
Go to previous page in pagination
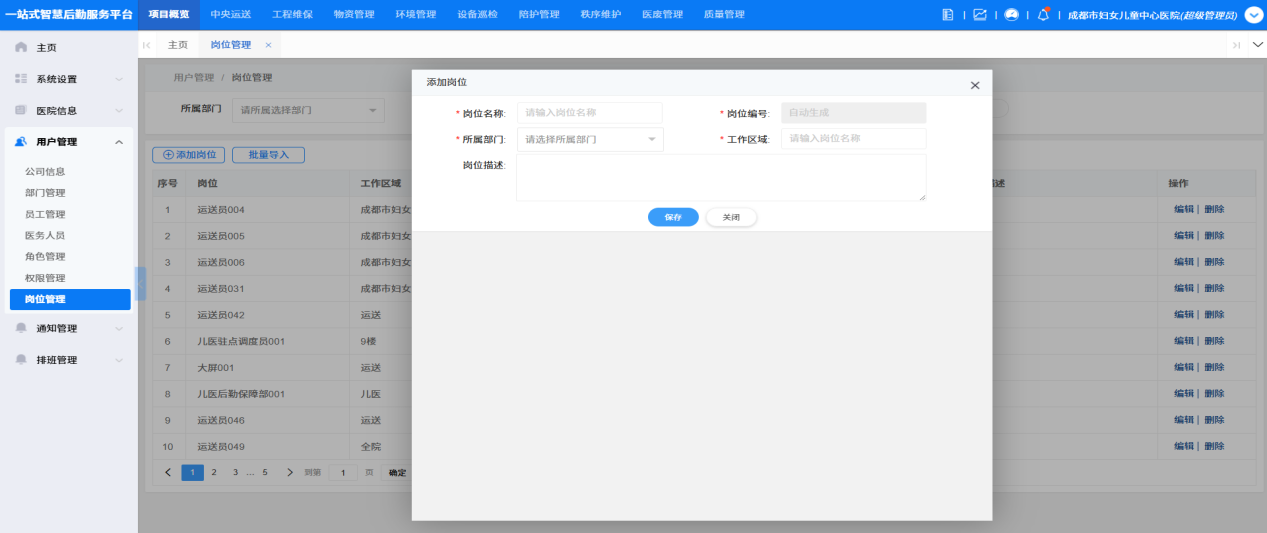(168, 472)
